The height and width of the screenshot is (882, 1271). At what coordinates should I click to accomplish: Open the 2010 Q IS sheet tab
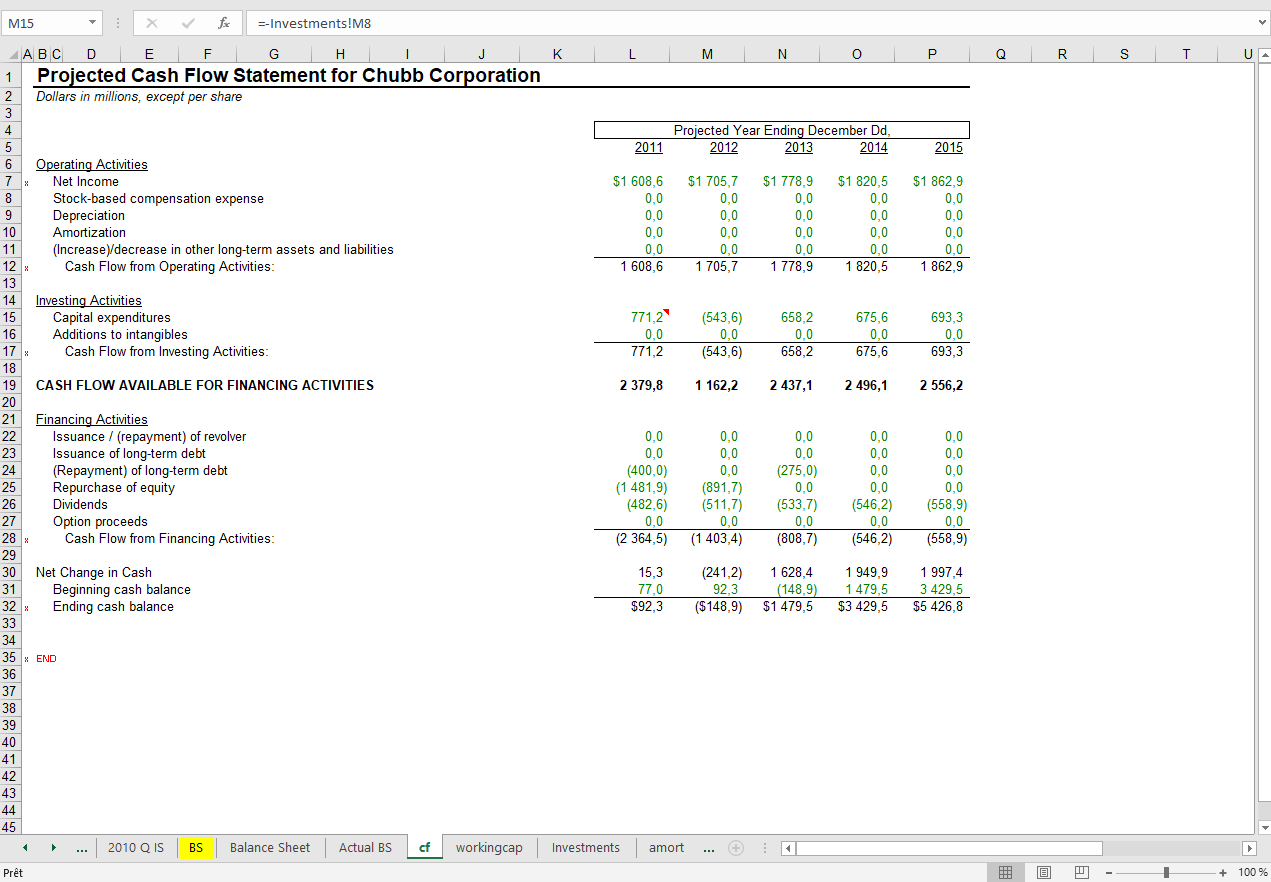pyautogui.click(x=136, y=848)
